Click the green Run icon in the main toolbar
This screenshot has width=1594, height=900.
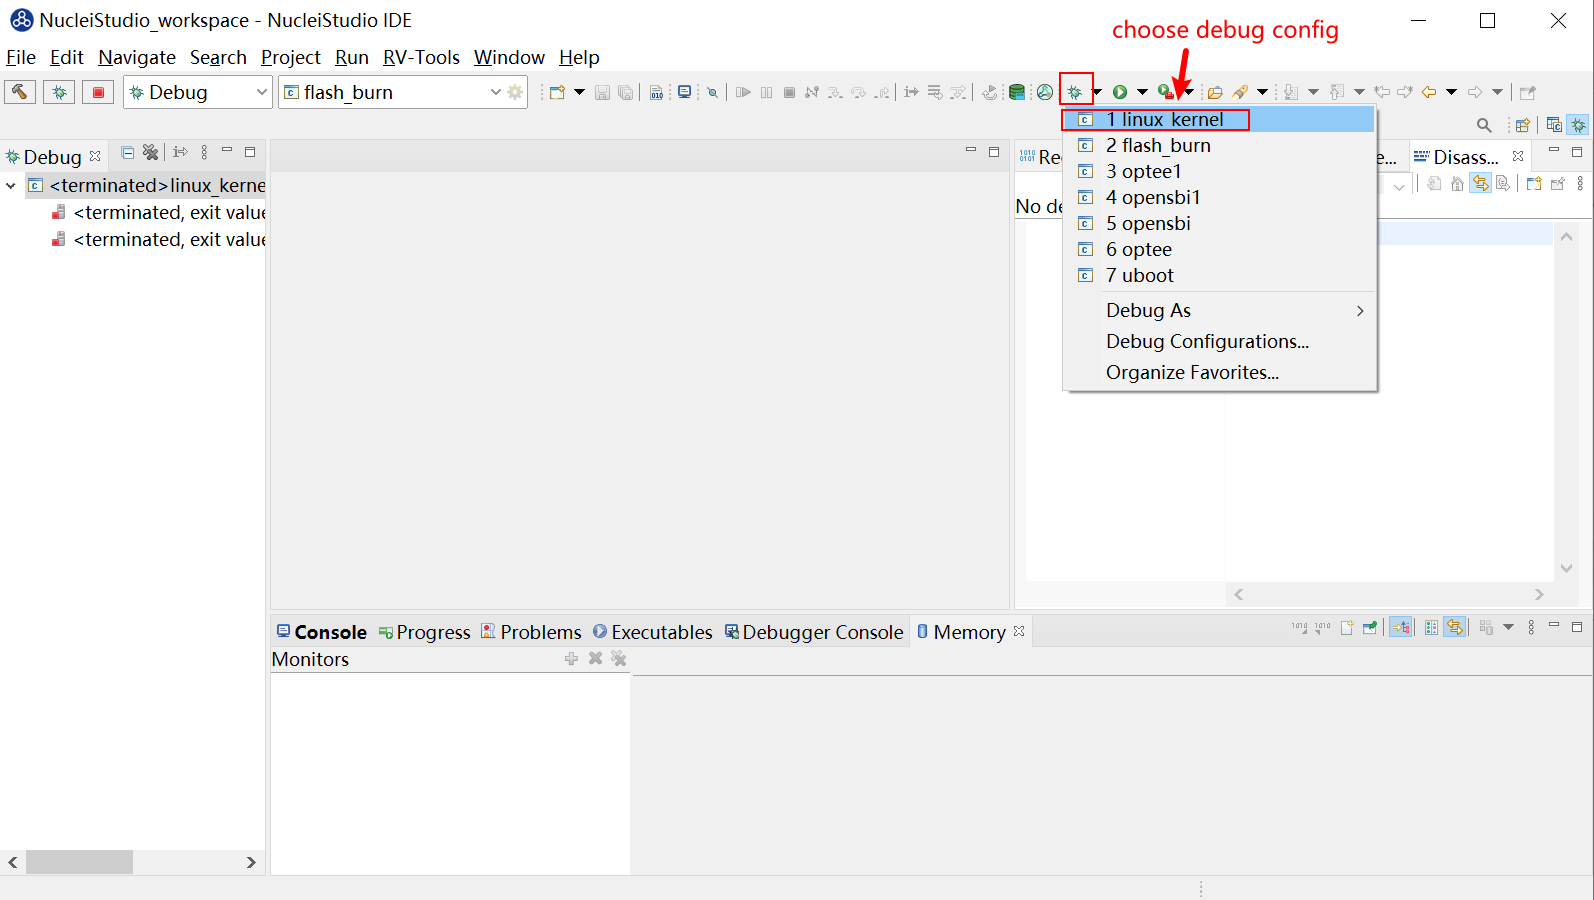tap(1120, 92)
